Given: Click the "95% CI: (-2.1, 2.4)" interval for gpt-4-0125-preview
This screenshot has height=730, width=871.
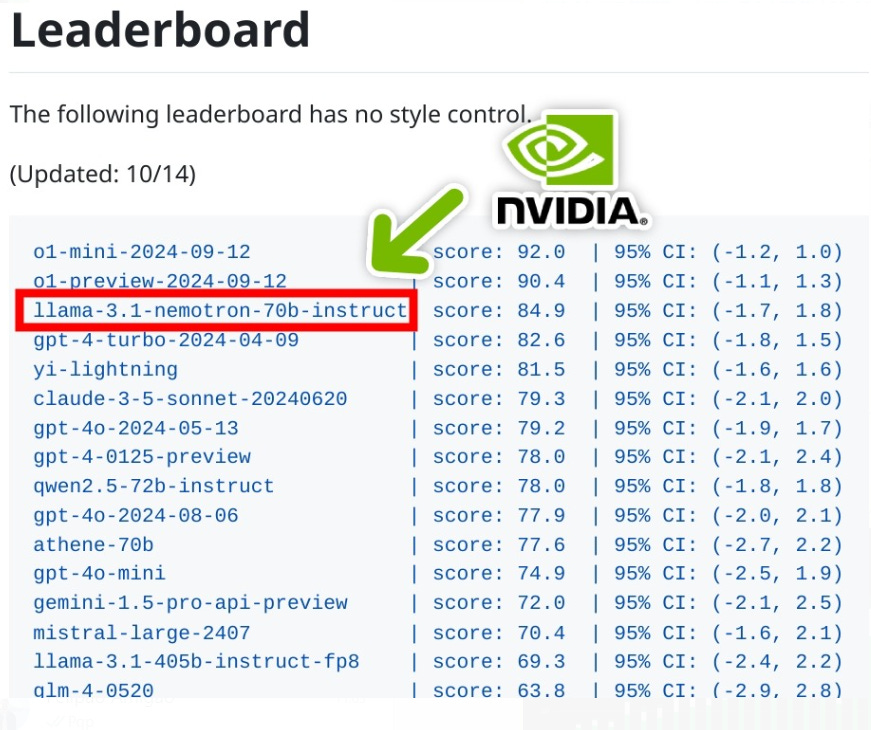Looking at the screenshot, I should (728, 457).
